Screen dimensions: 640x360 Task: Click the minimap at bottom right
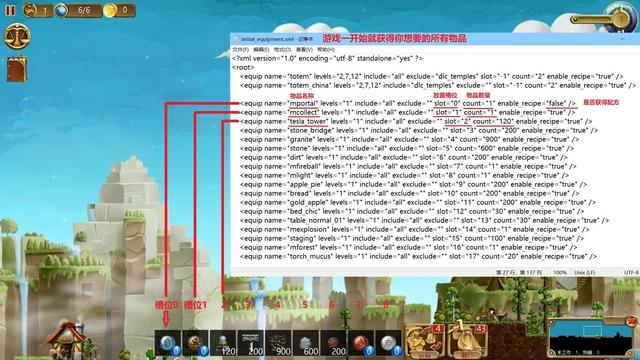[591, 337]
